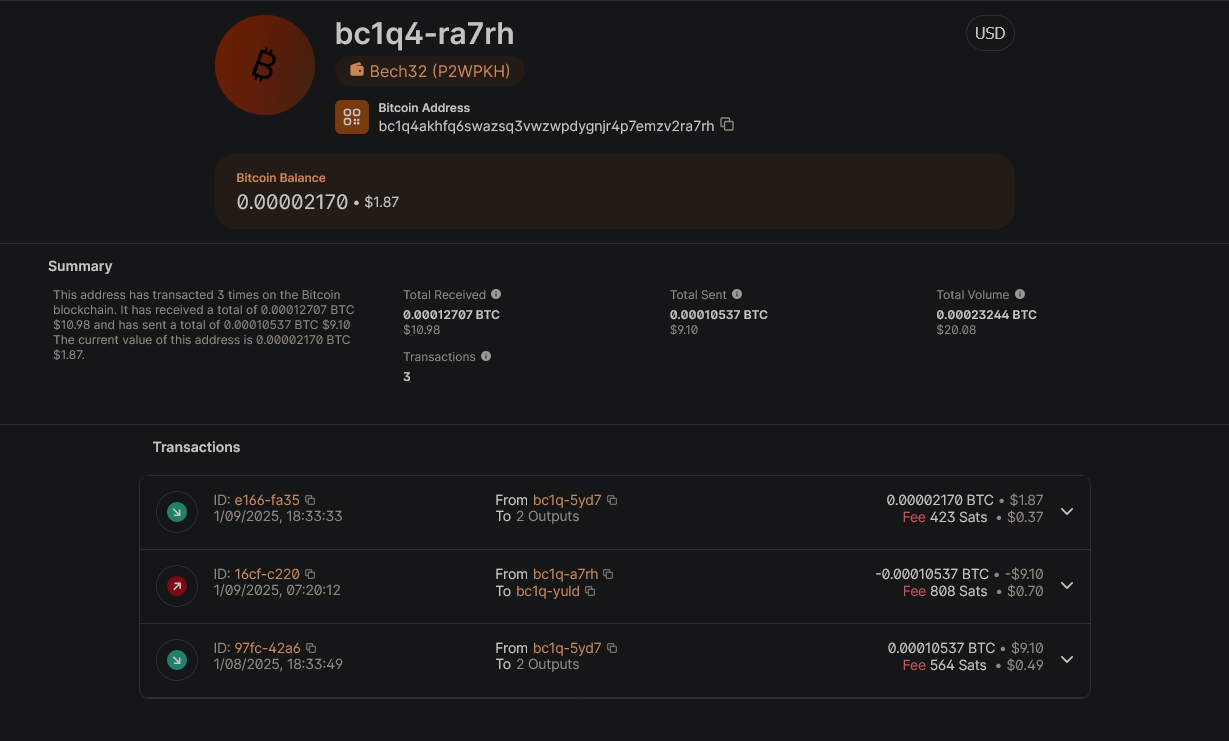This screenshot has height=741, width=1229.
Task: Copy transaction ID e166-fa35
Action: click(x=310, y=500)
